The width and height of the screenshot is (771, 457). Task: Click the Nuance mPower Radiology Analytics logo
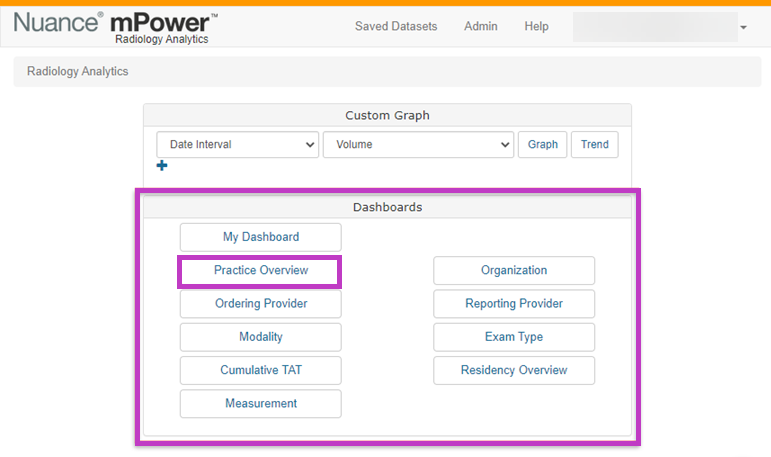click(x=116, y=28)
